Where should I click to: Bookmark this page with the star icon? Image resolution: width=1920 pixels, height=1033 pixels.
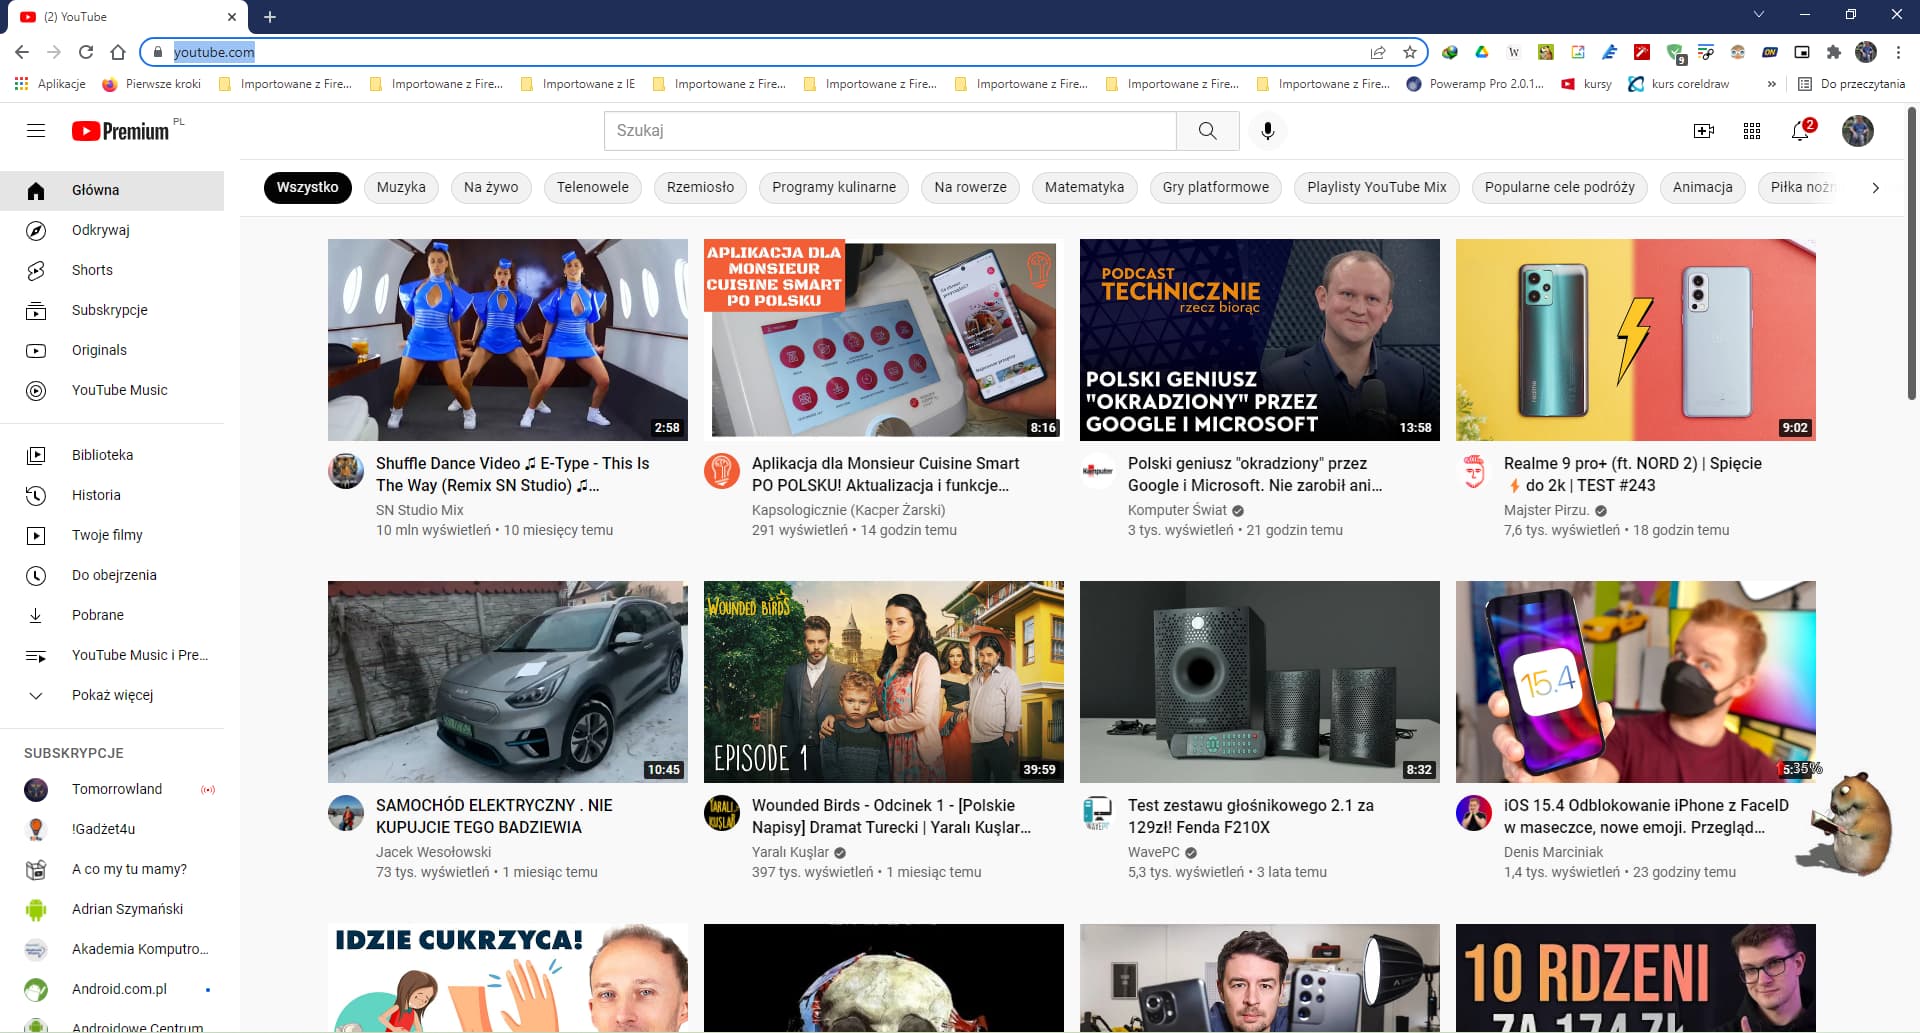(1410, 52)
